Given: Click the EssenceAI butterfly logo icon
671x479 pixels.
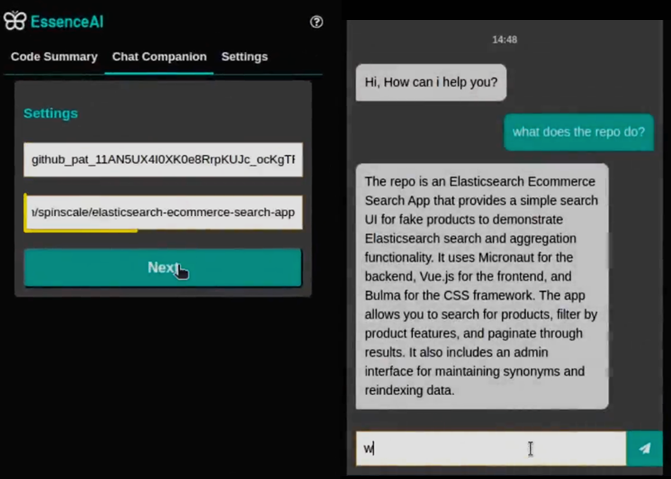Looking at the screenshot, I should click(14, 21).
